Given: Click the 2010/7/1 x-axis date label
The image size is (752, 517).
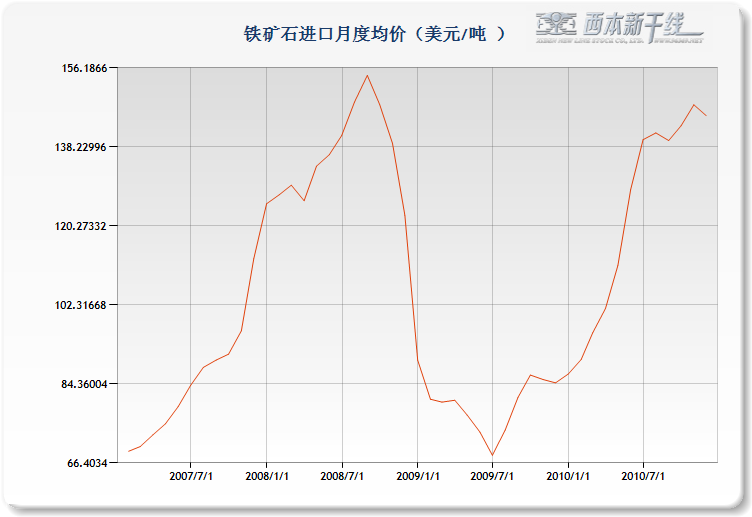Looking at the screenshot, I should (x=644, y=477).
